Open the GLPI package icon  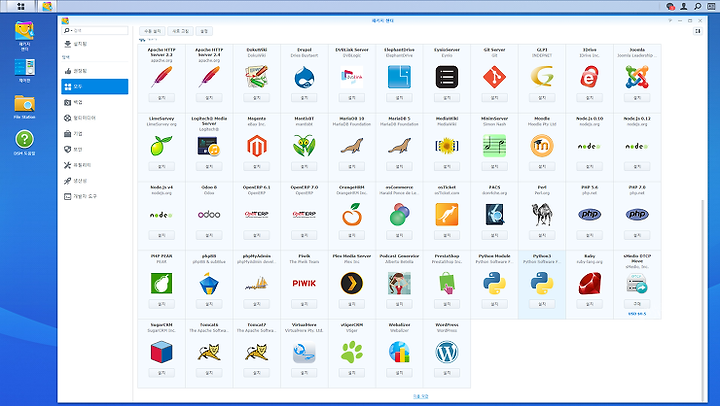pyautogui.click(x=542, y=77)
